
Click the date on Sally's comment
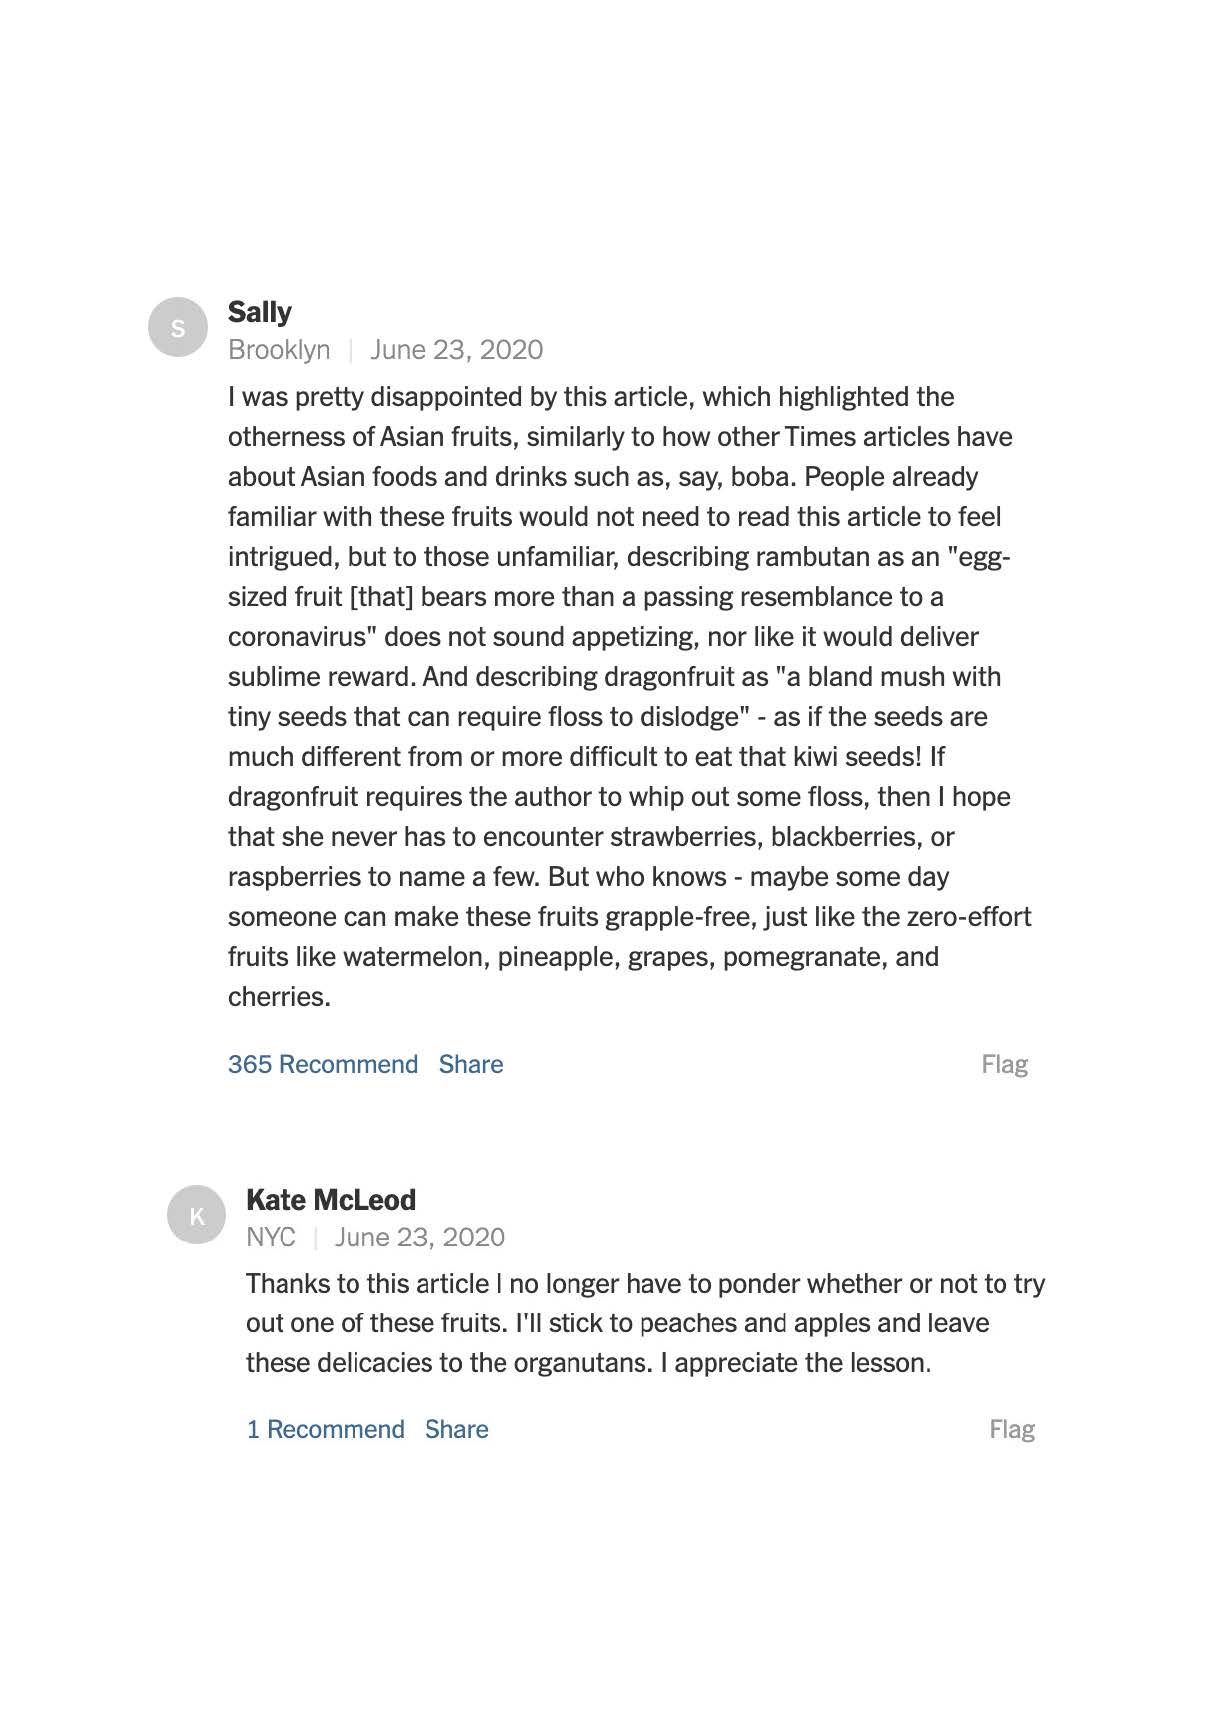(456, 350)
